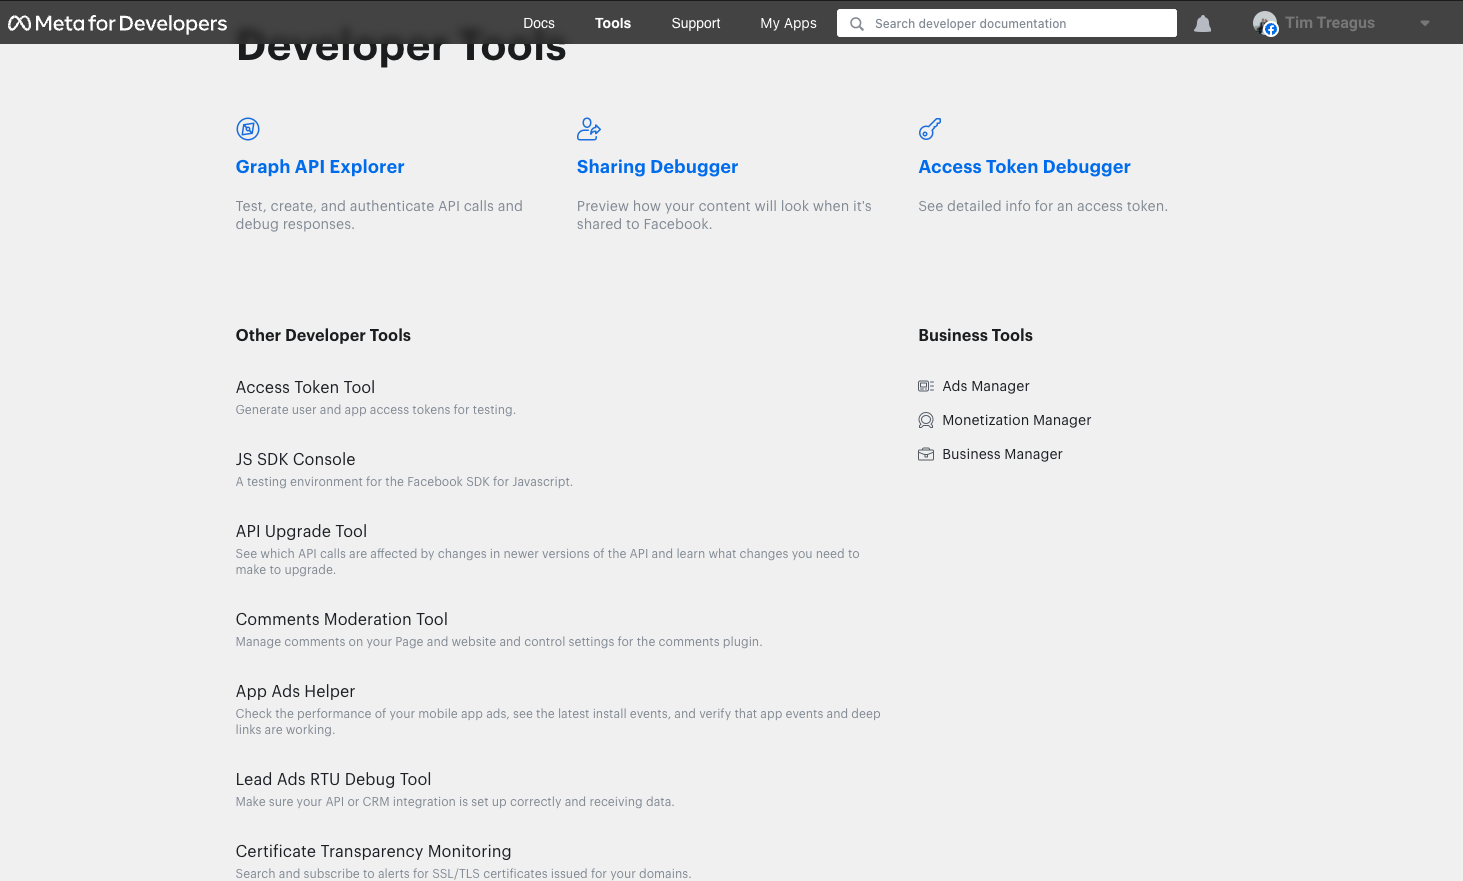1463x881 pixels.
Task: Open Monetization Manager link text
Action: (1016, 420)
